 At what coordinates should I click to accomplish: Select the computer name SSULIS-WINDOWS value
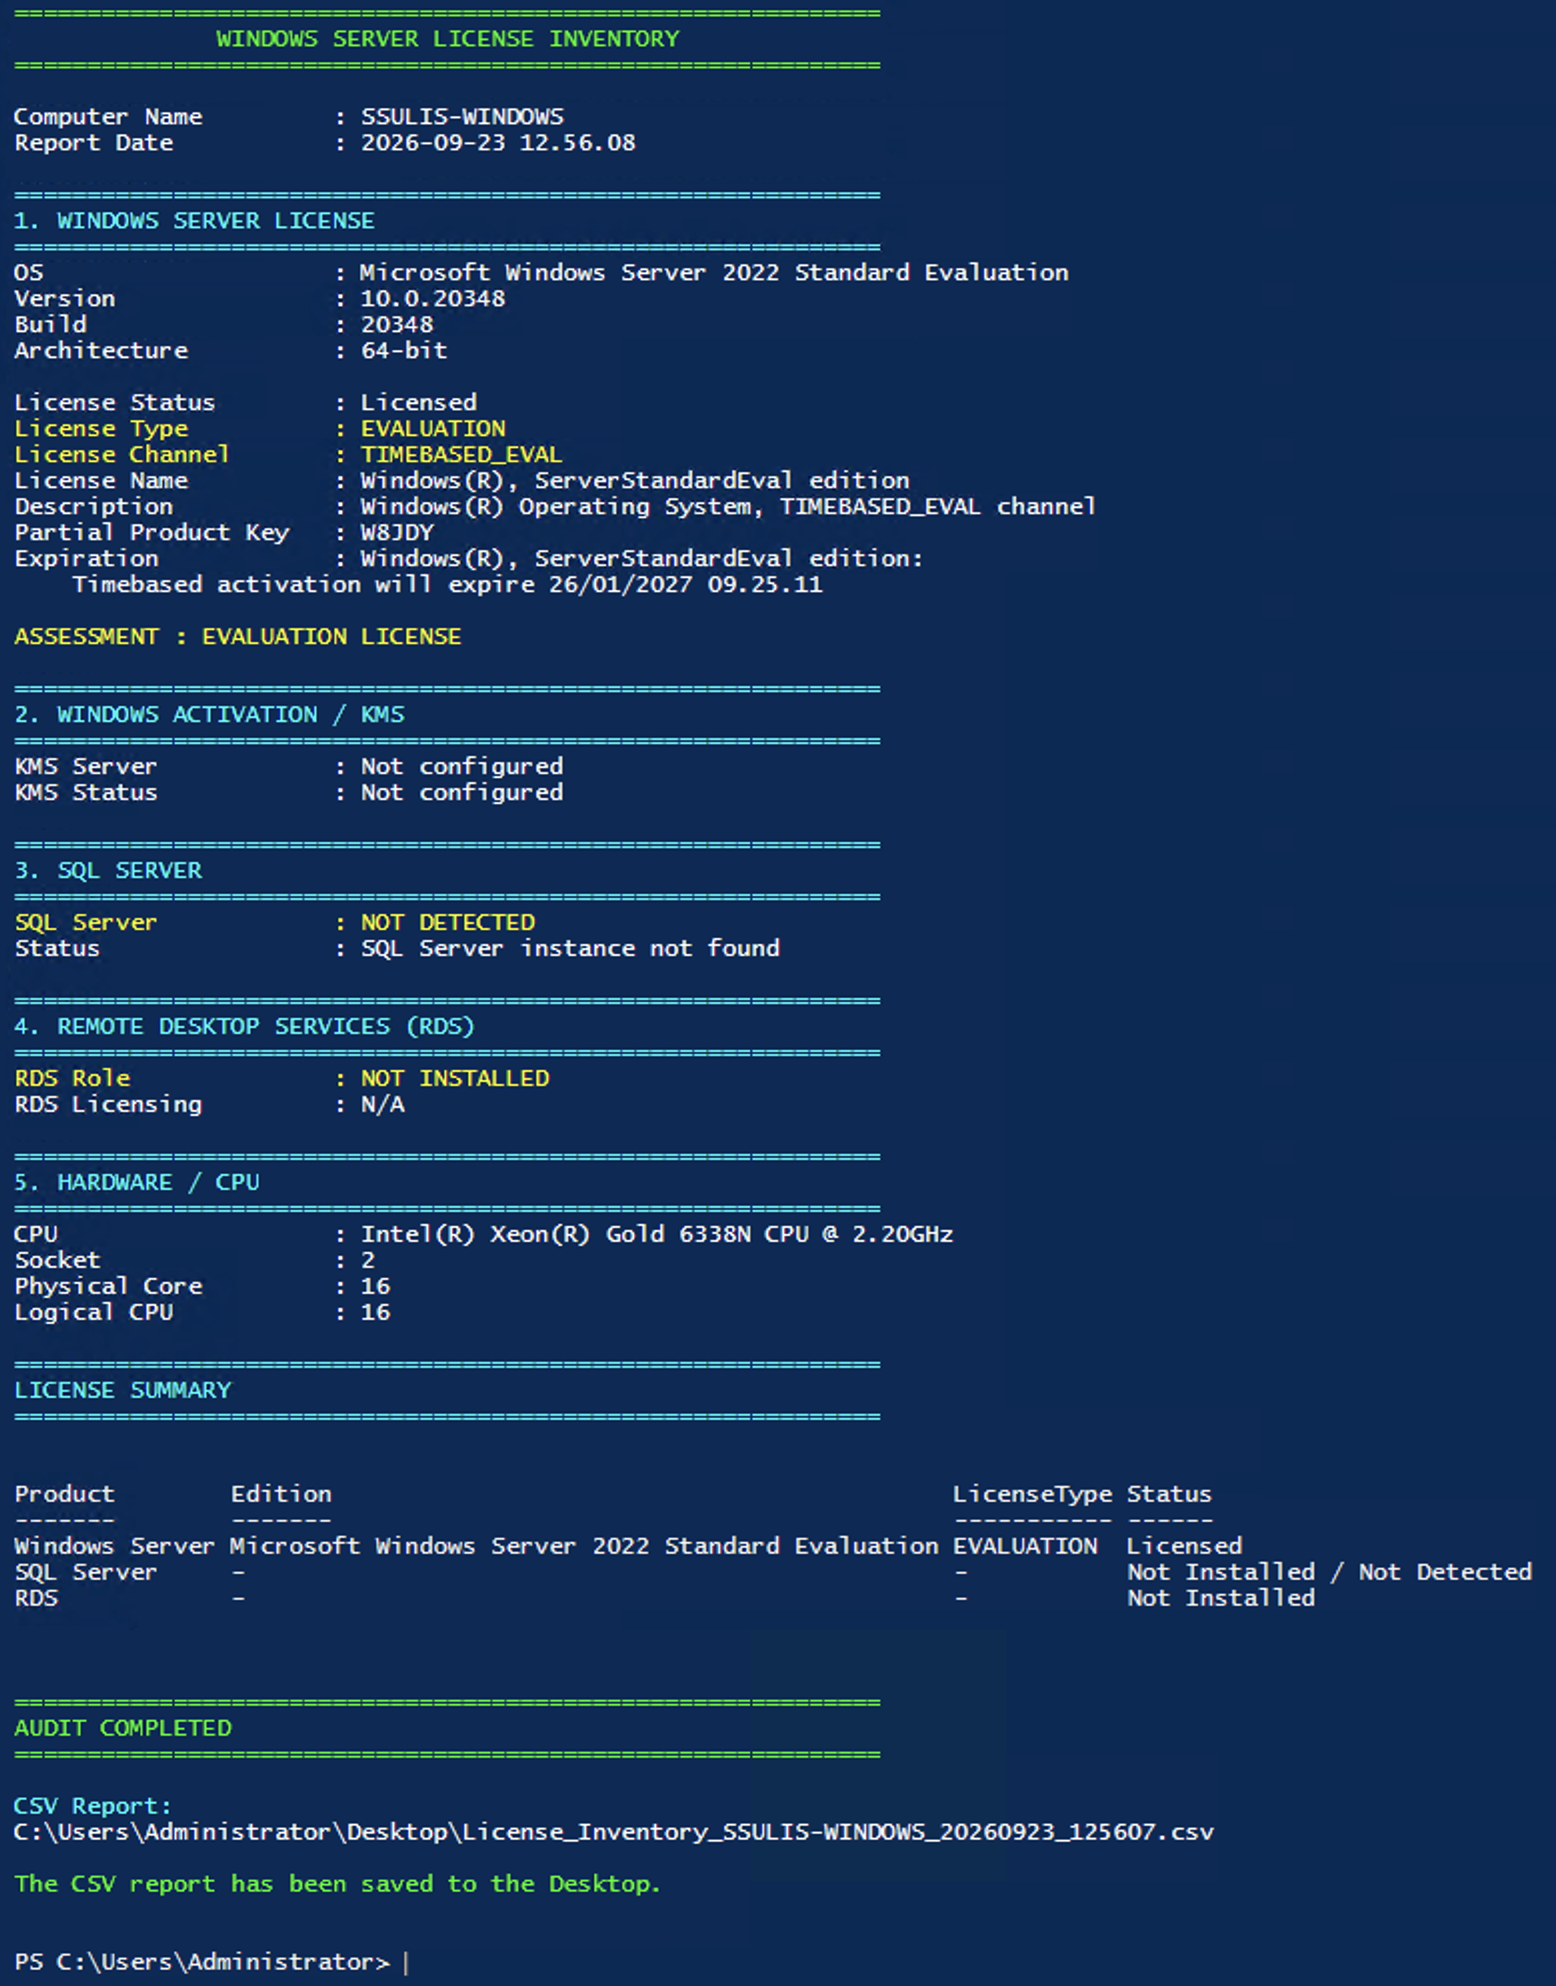(x=462, y=117)
